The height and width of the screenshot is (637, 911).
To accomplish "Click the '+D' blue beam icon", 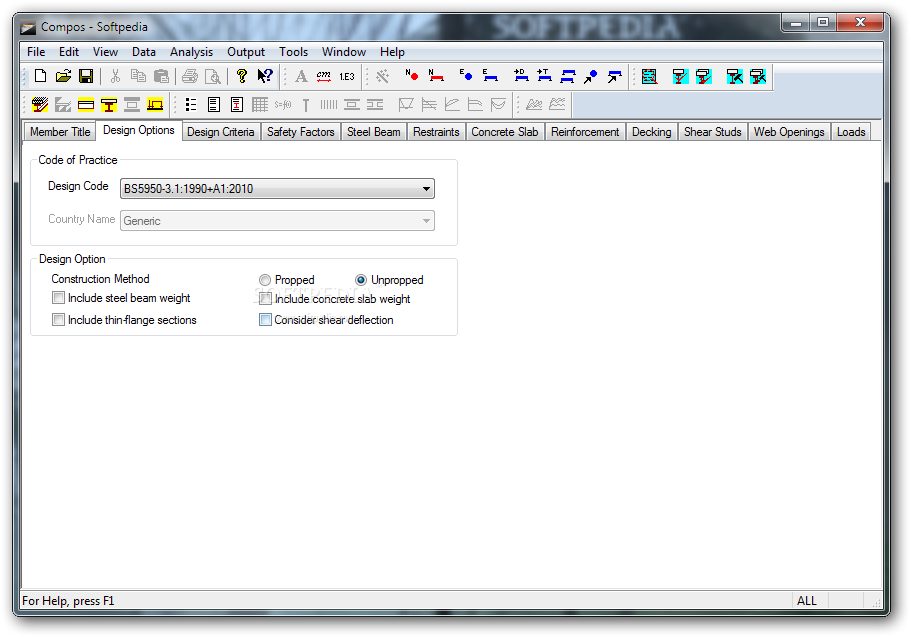I will pos(521,76).
